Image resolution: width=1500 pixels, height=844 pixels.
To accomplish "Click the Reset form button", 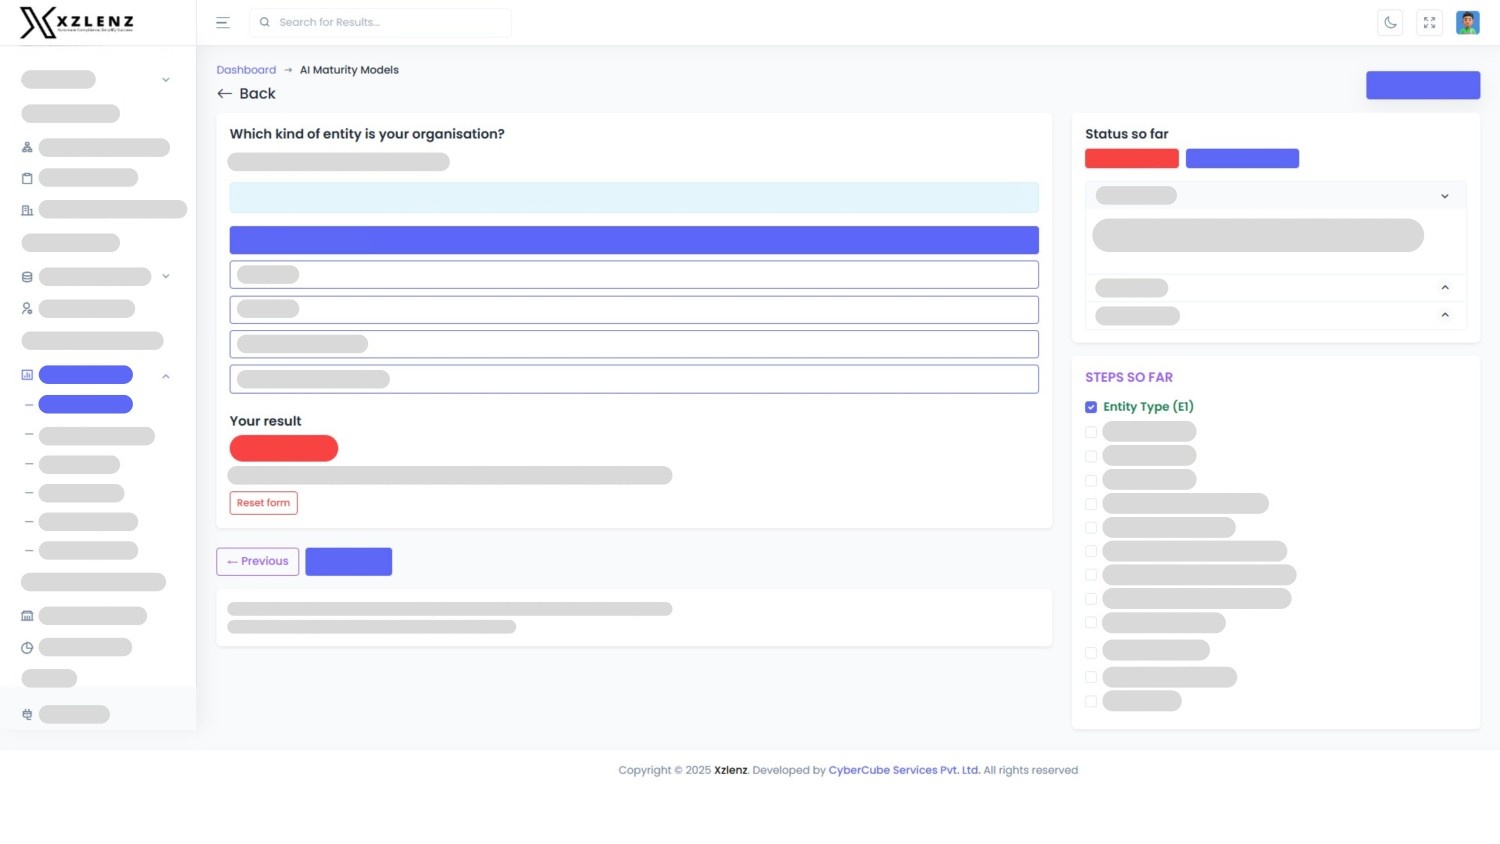I will 263,502.
